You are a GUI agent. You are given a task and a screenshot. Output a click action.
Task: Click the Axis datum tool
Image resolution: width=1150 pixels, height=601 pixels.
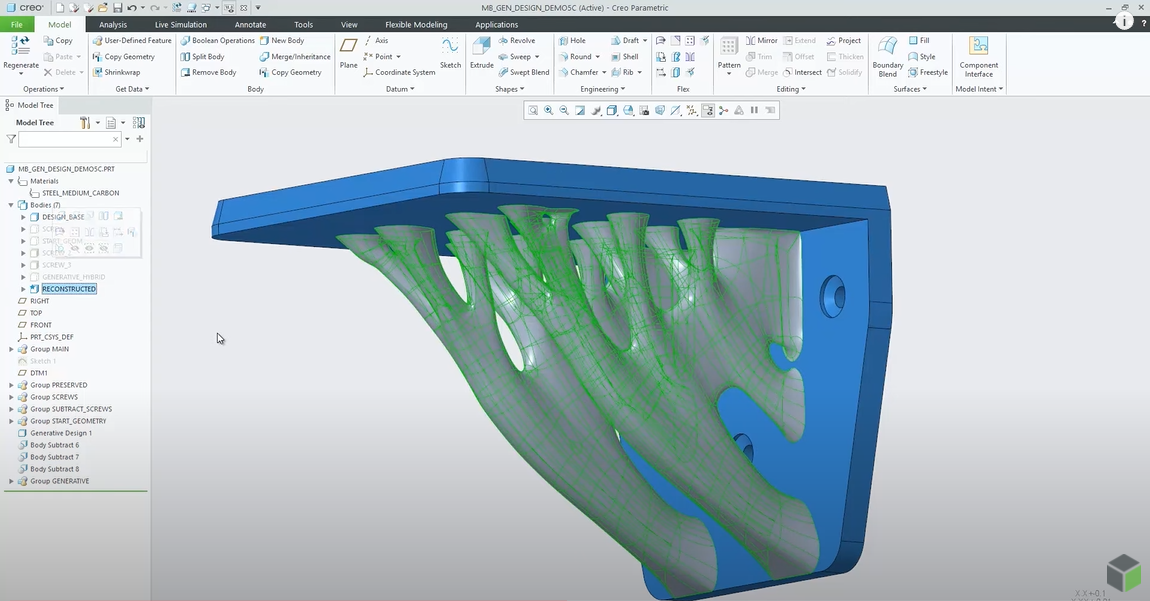376,40
